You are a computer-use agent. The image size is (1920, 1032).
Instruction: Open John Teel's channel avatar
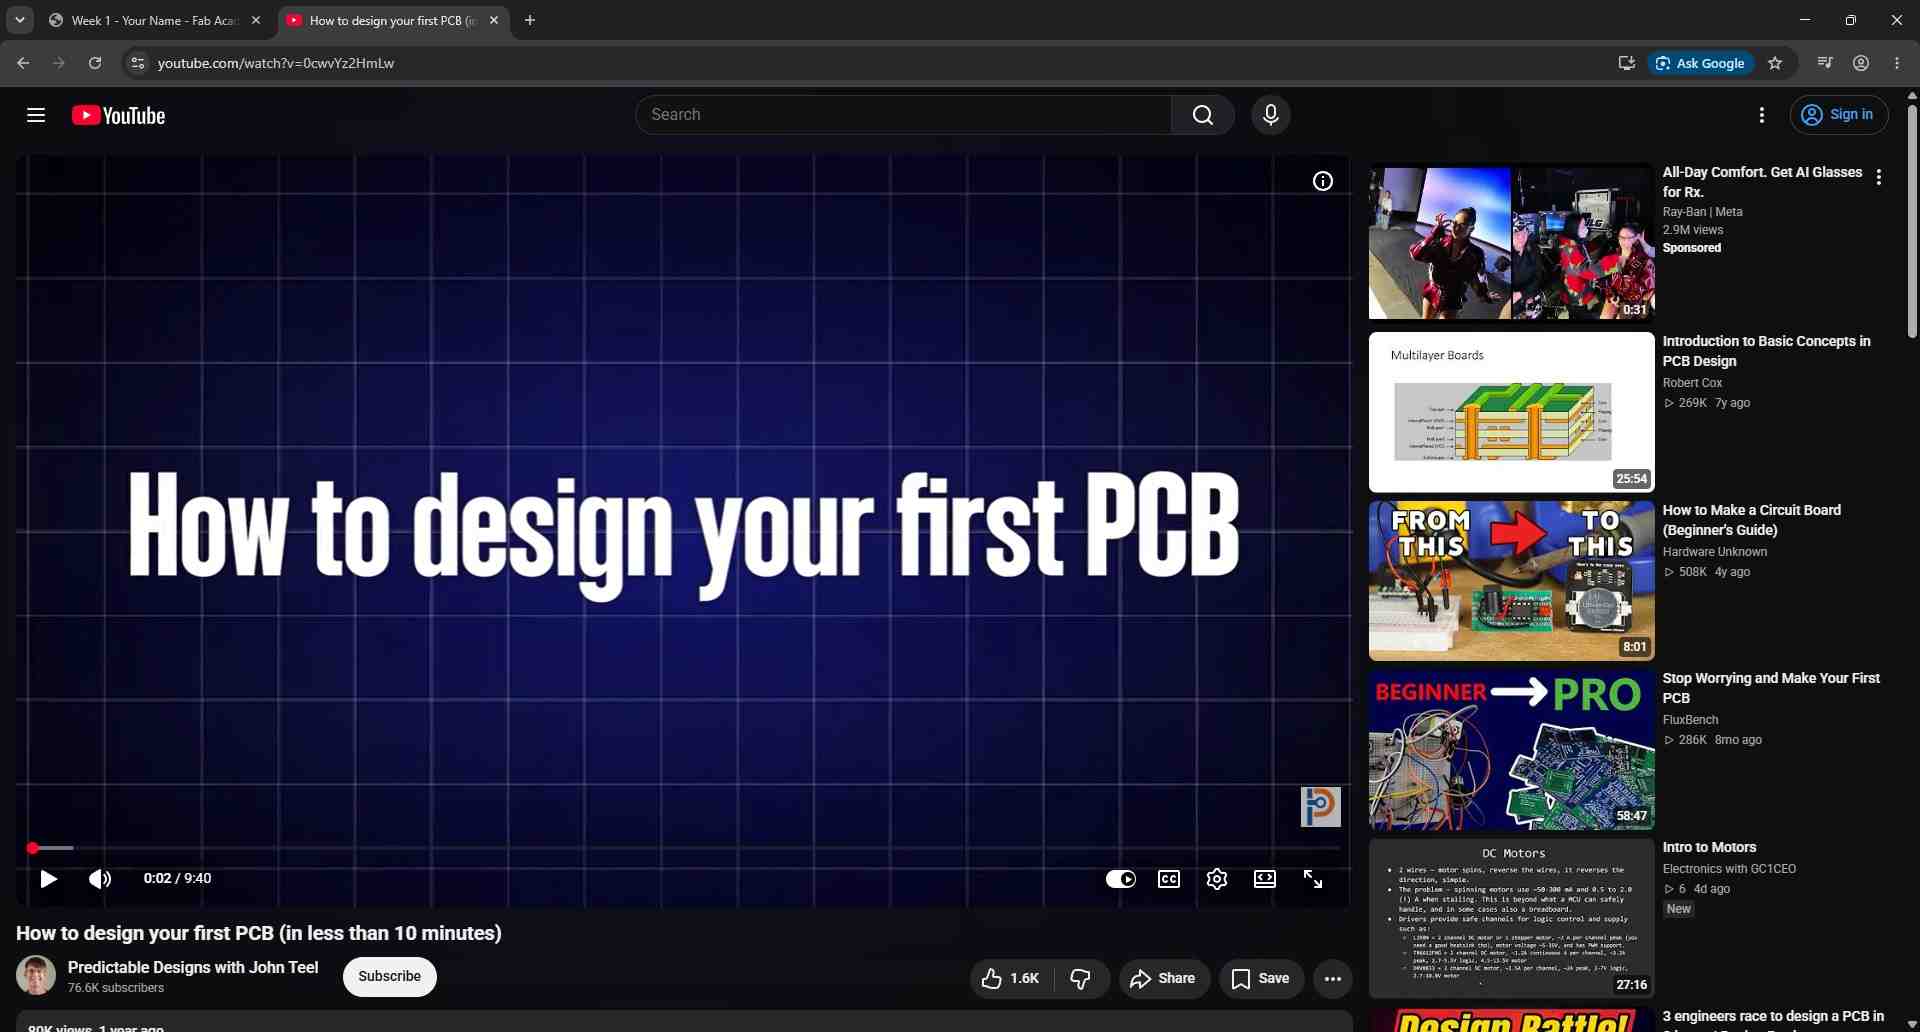36,976
